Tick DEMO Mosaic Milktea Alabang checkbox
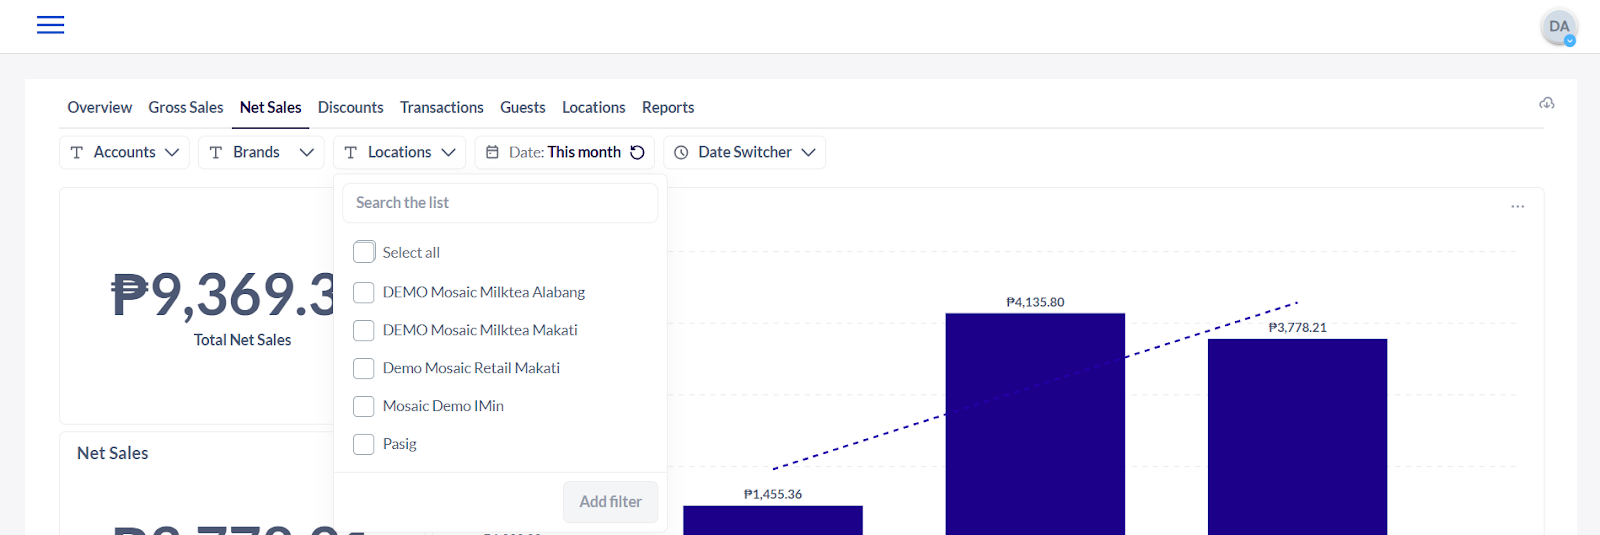 [x=364, y=292]
